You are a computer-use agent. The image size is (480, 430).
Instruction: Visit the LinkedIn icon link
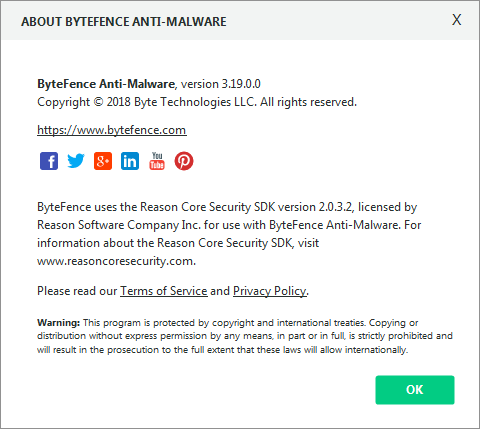tap(130, 161)
